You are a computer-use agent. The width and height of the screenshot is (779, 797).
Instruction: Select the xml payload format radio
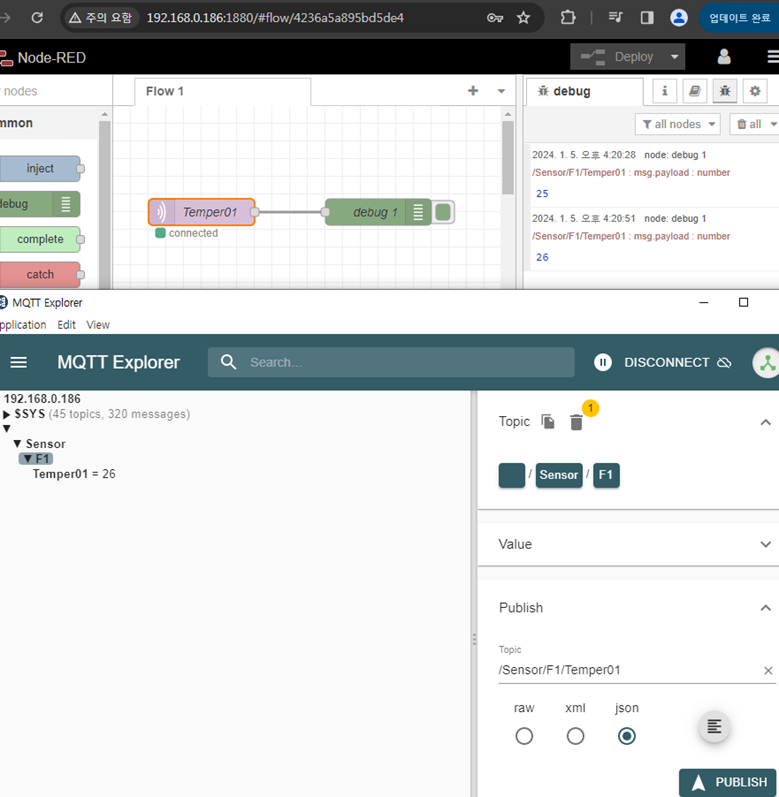click(575, 735)
